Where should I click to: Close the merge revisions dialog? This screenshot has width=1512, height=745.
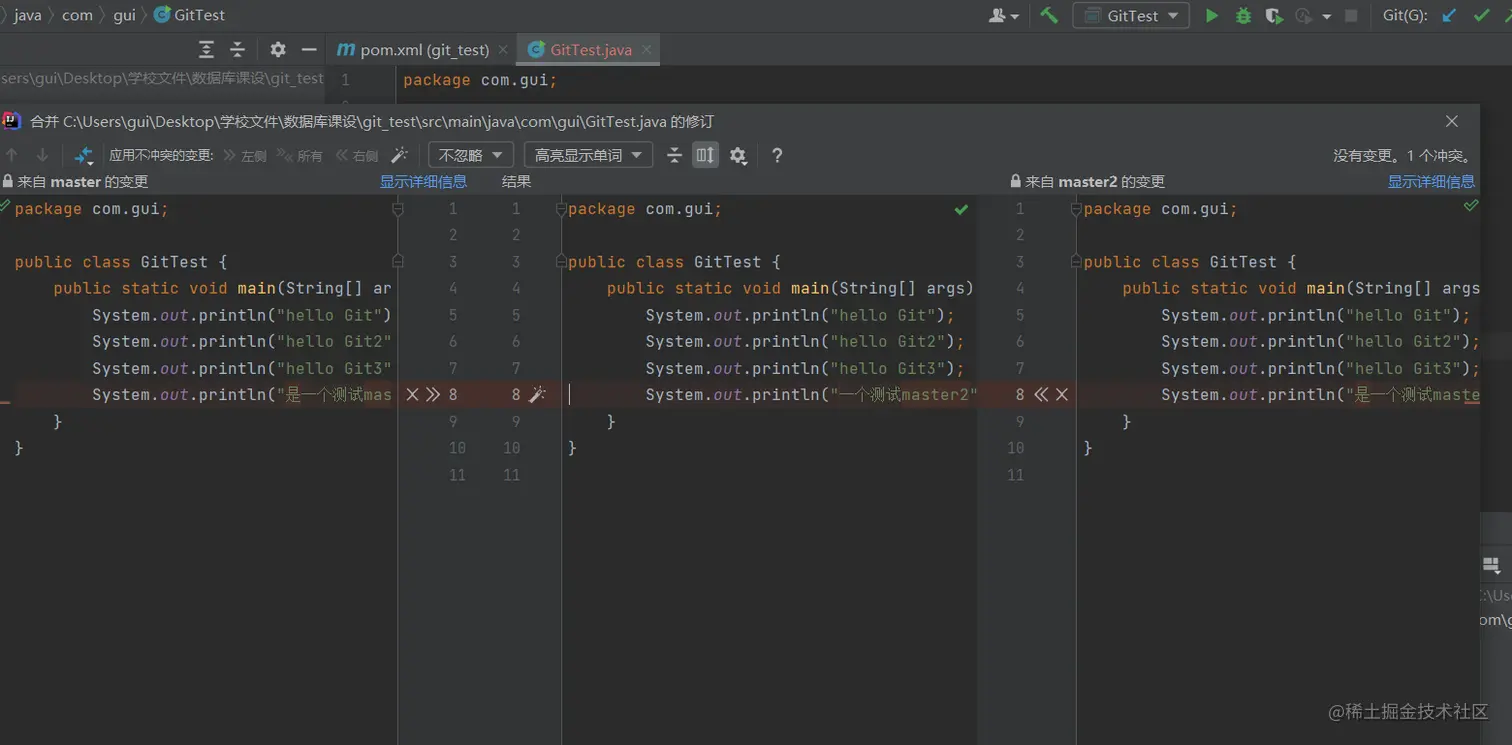pos(1452,121)
